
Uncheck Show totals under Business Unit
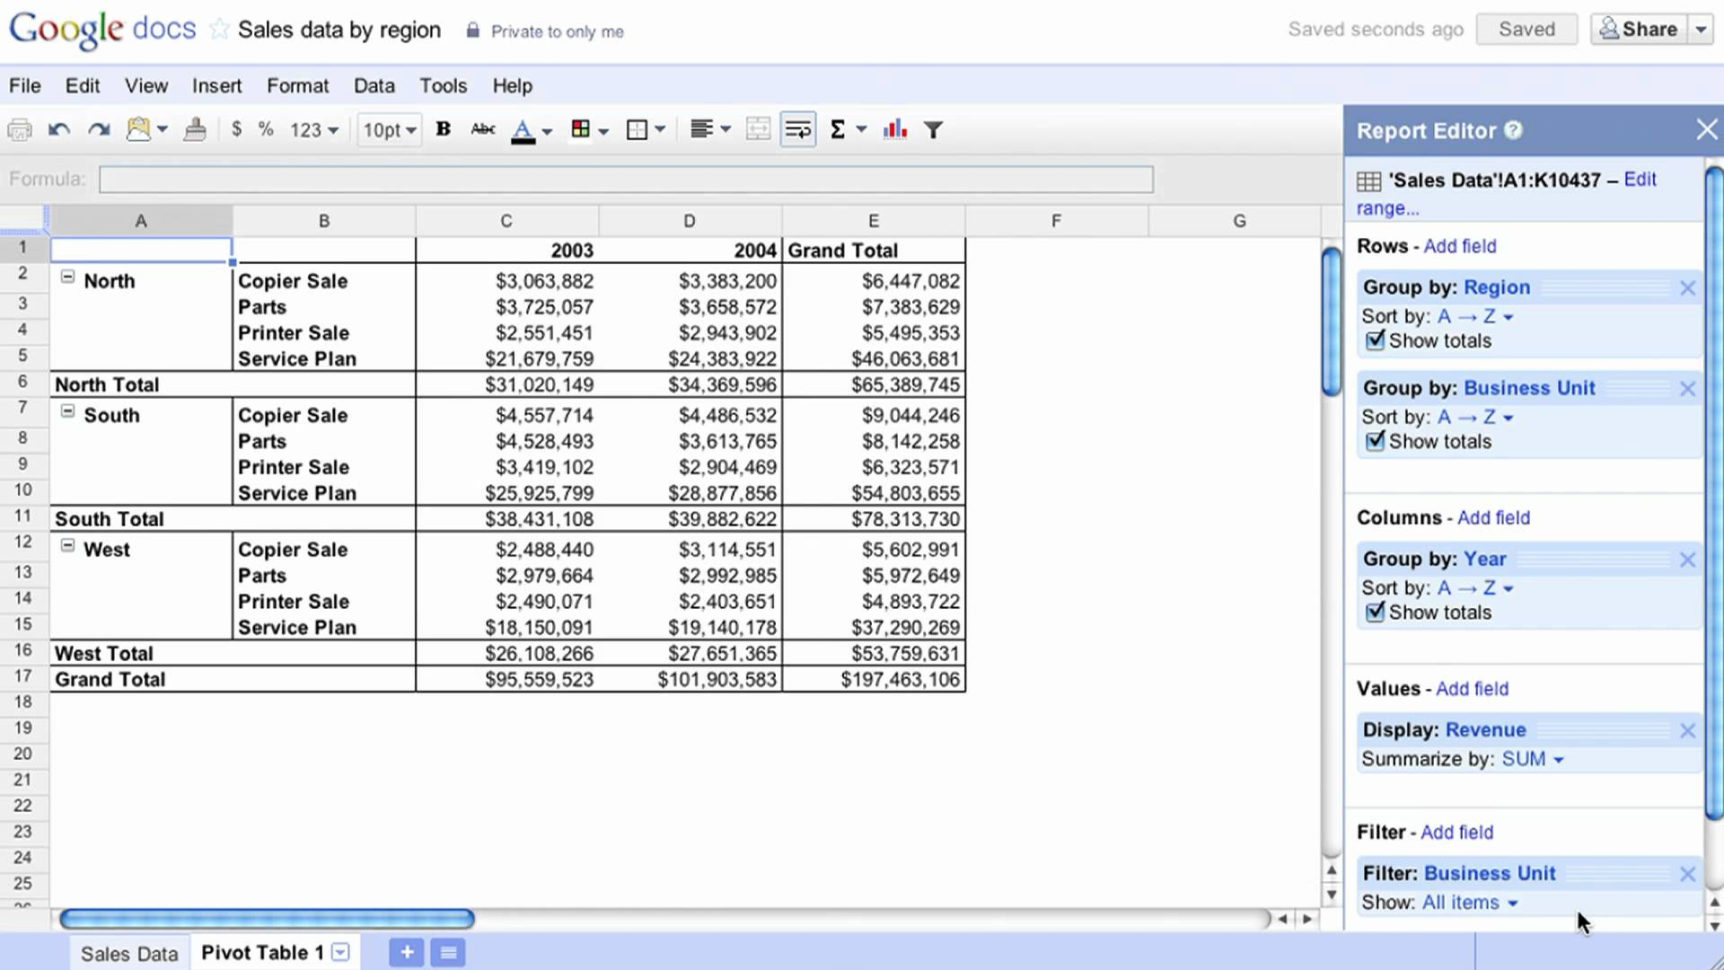(x=1375, y=441)
